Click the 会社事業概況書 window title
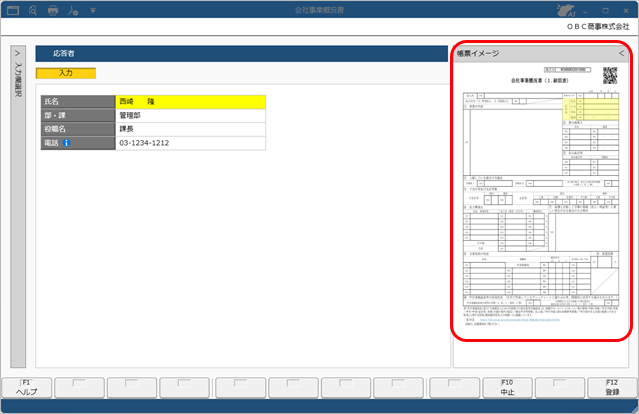The height and width of the screenshot is (414, 639). (x=320, y=10)
